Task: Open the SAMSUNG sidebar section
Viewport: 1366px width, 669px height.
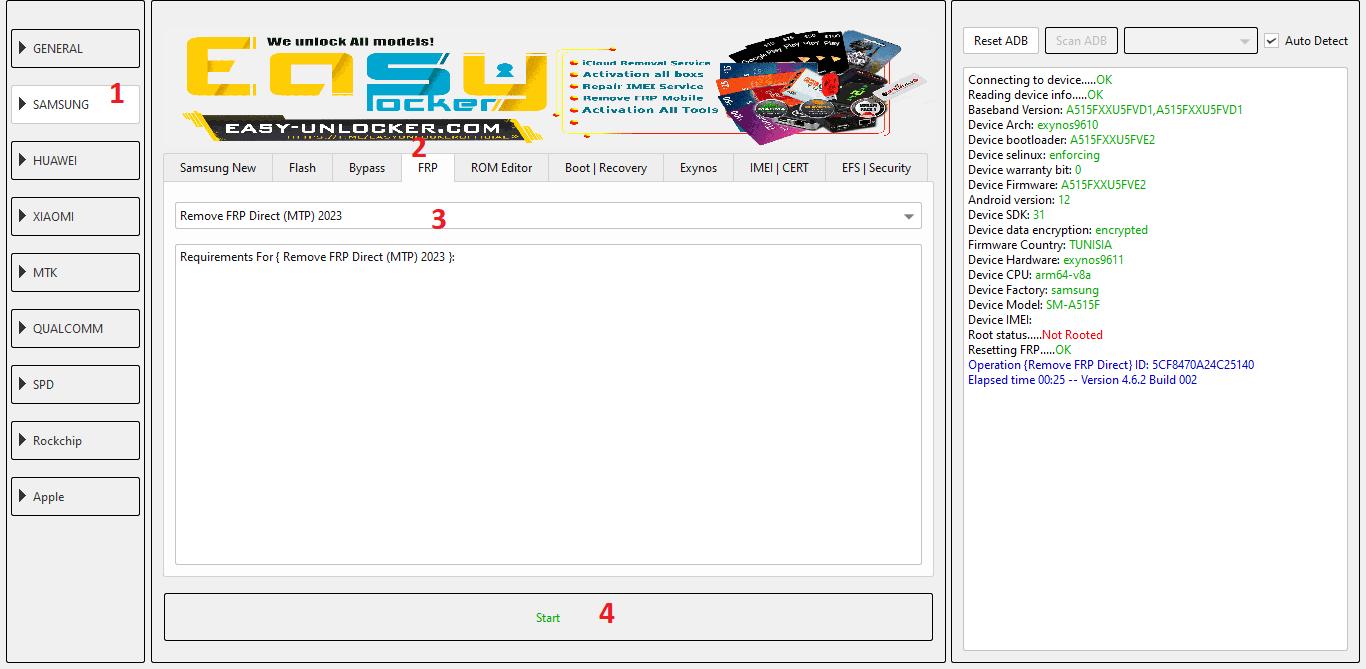Action: [75, 104]
